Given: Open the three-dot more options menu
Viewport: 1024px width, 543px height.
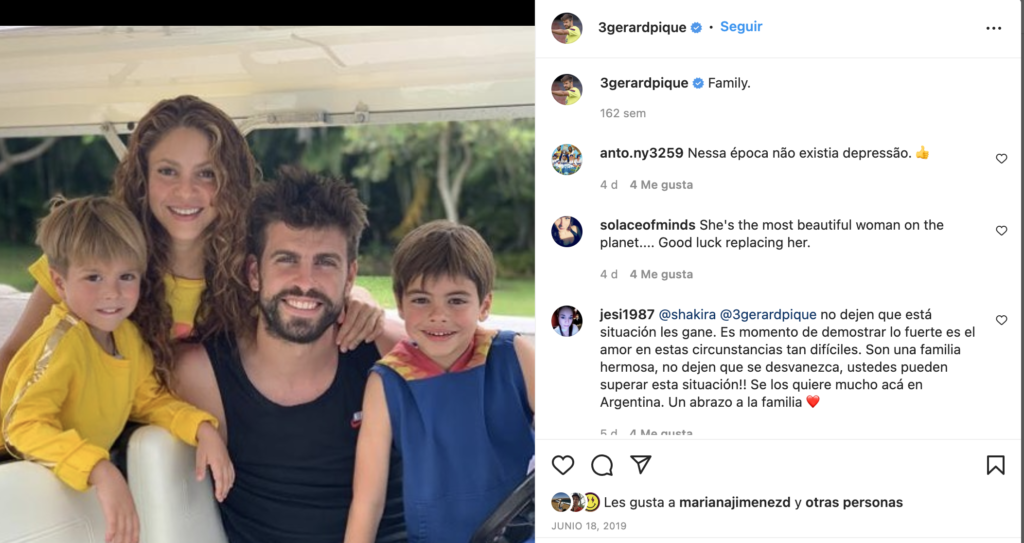Looking at the screenshot, I should coord(993,28).
